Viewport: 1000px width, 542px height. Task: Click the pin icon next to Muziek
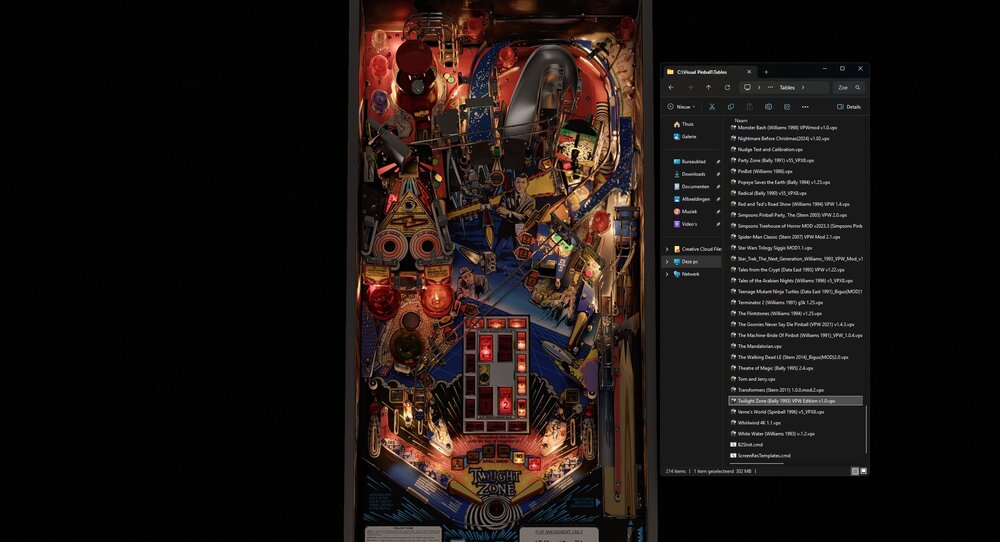pyautogui.click(x=718, y=212)
